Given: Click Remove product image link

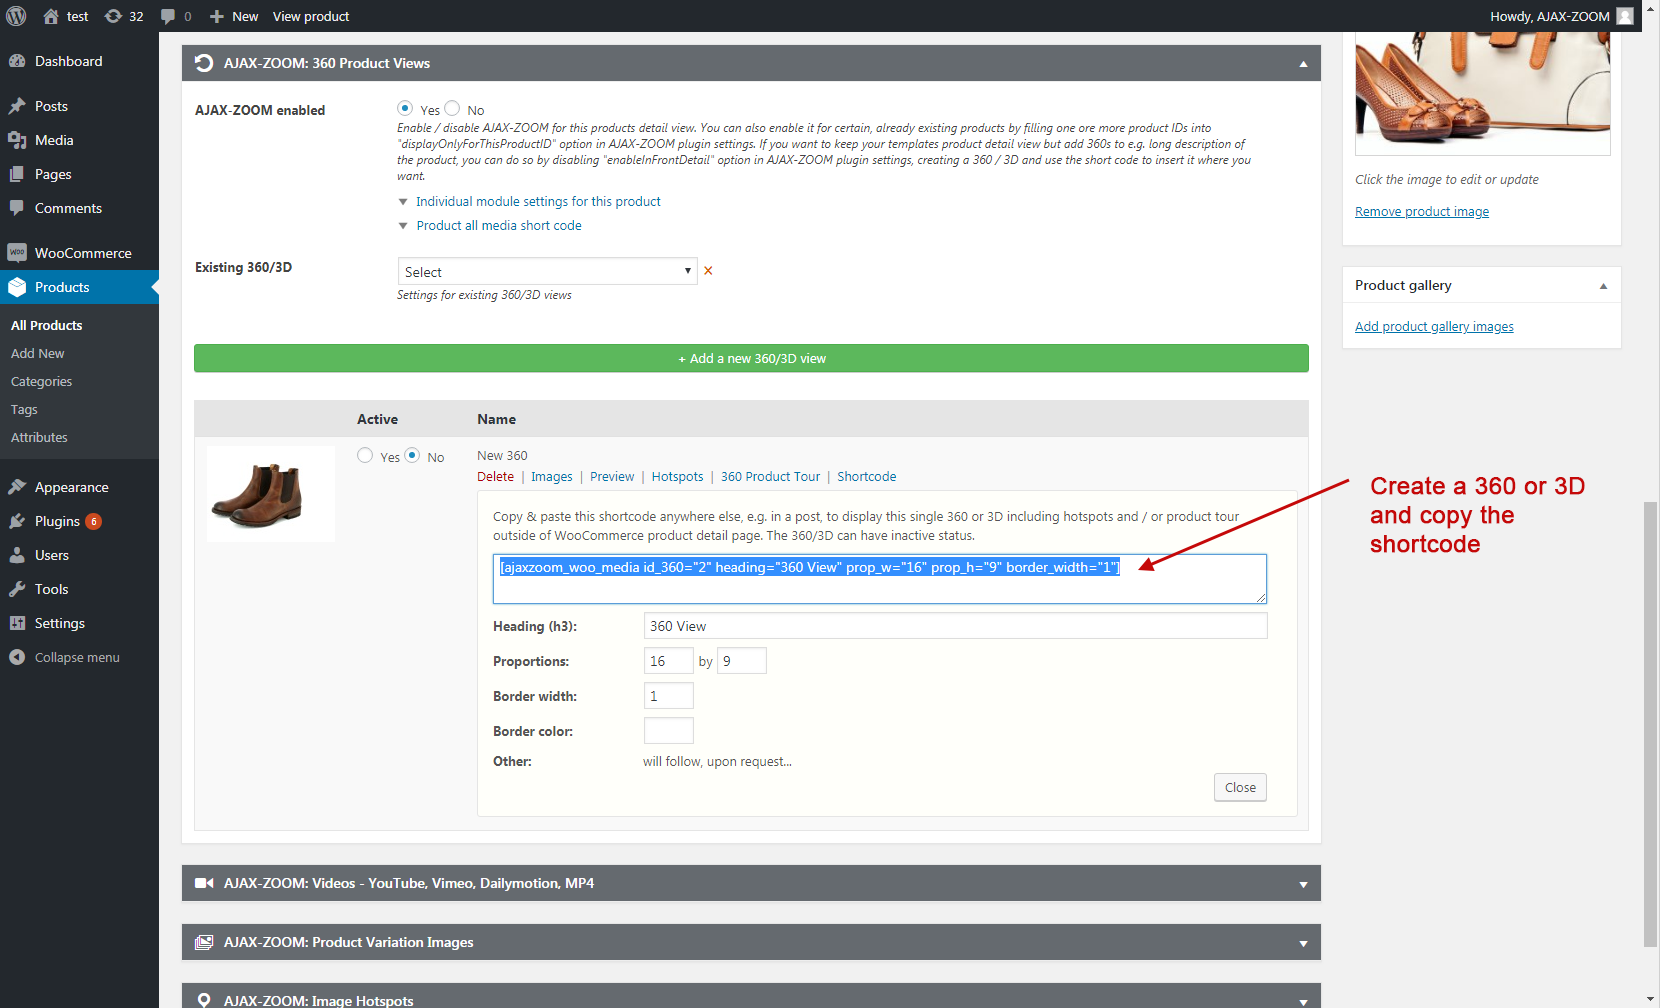Looking at the screenshot, I should click(x=1422, y=211).
